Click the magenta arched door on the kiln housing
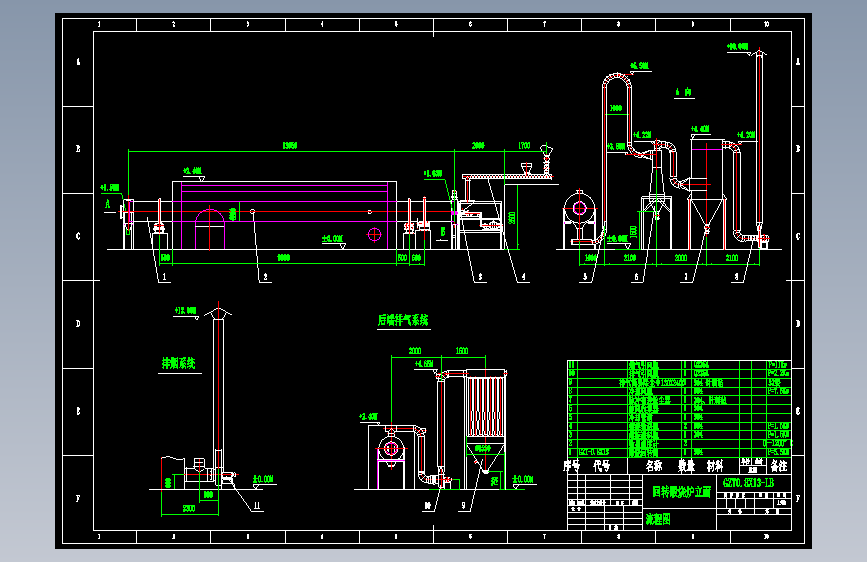Image resolution: width=867 pixels, height=562 pixels. [210, 228]
